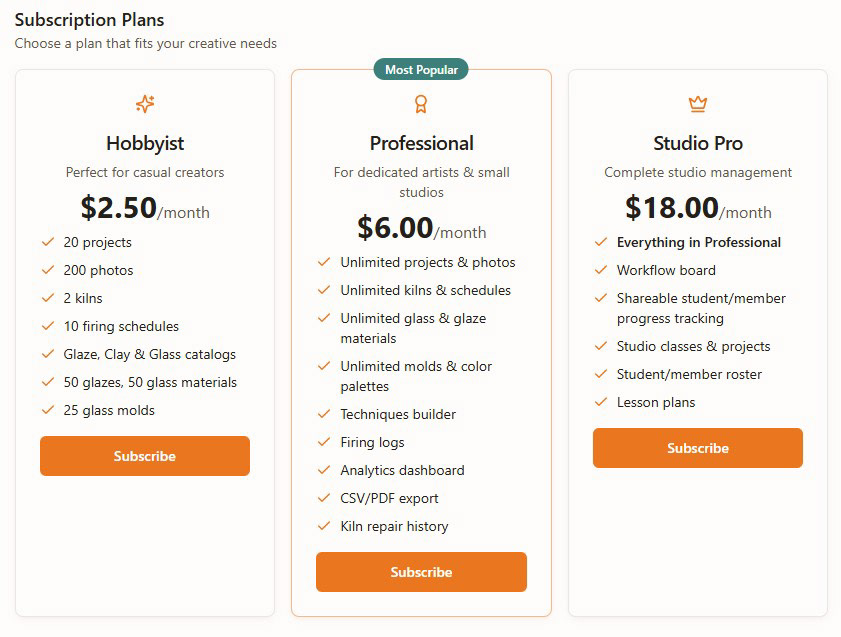
Task: Click checkmark beside "25 glass molds"
Action: pyautogui.click(x=48, y=410)
